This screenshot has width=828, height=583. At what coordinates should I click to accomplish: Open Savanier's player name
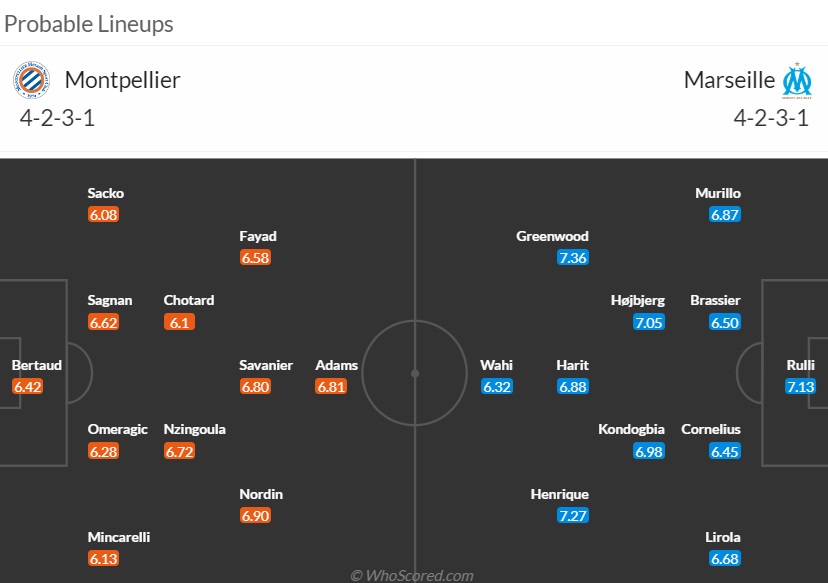click(266, 365)
